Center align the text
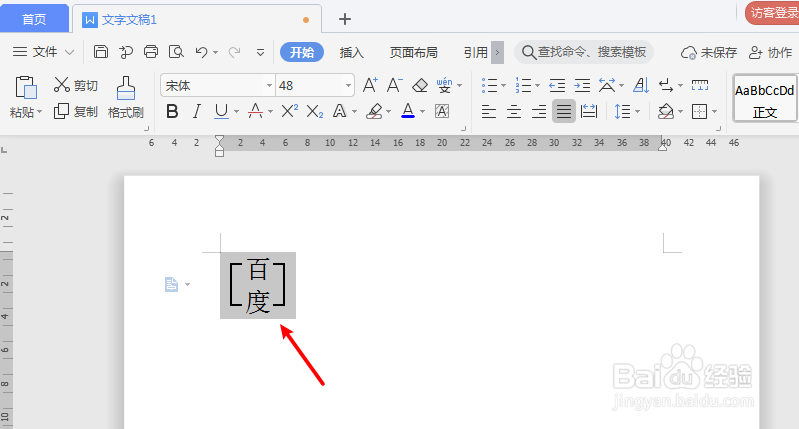 pos(514,111)
